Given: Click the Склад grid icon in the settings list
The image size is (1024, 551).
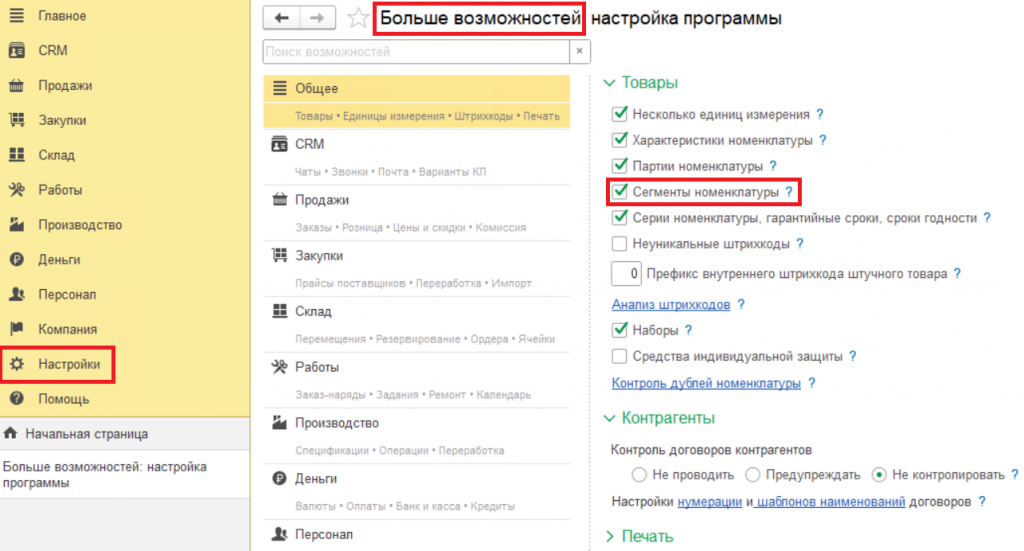Looking at the screenshot, I should click(280, 311).
